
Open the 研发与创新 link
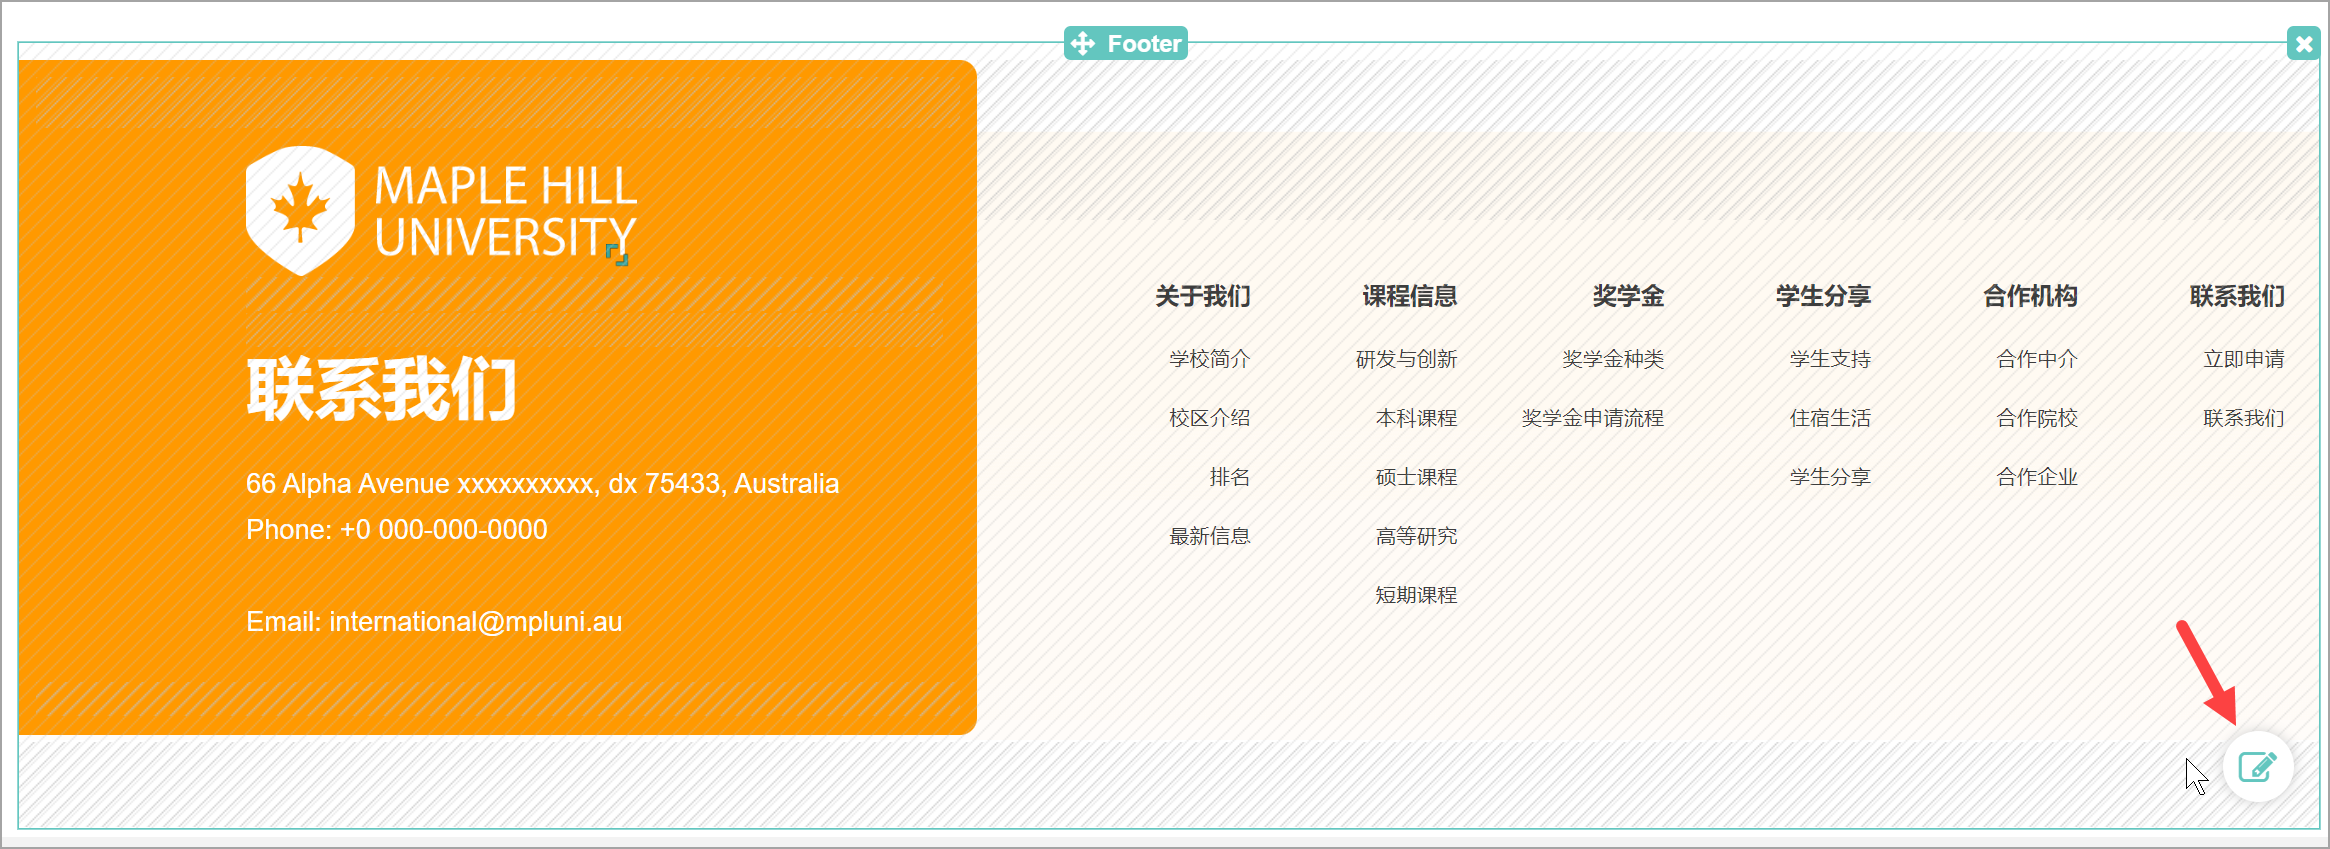(x=1406, y=359)
